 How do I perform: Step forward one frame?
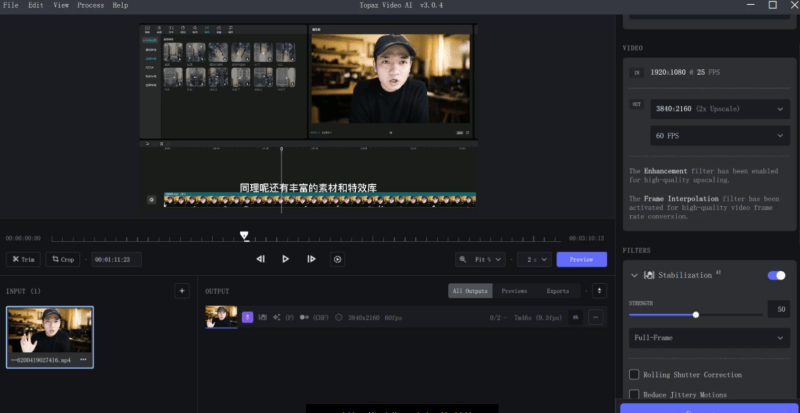point(311,259)
